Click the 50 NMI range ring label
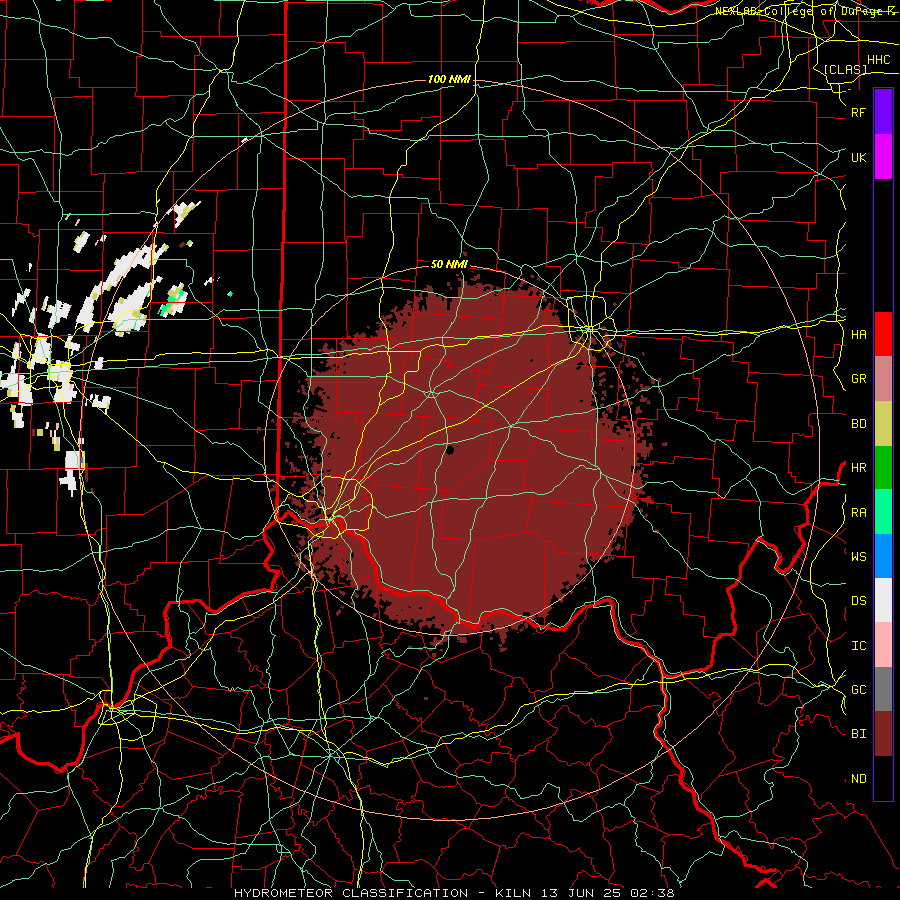This screenshot has width=900, height=900. 449,264
